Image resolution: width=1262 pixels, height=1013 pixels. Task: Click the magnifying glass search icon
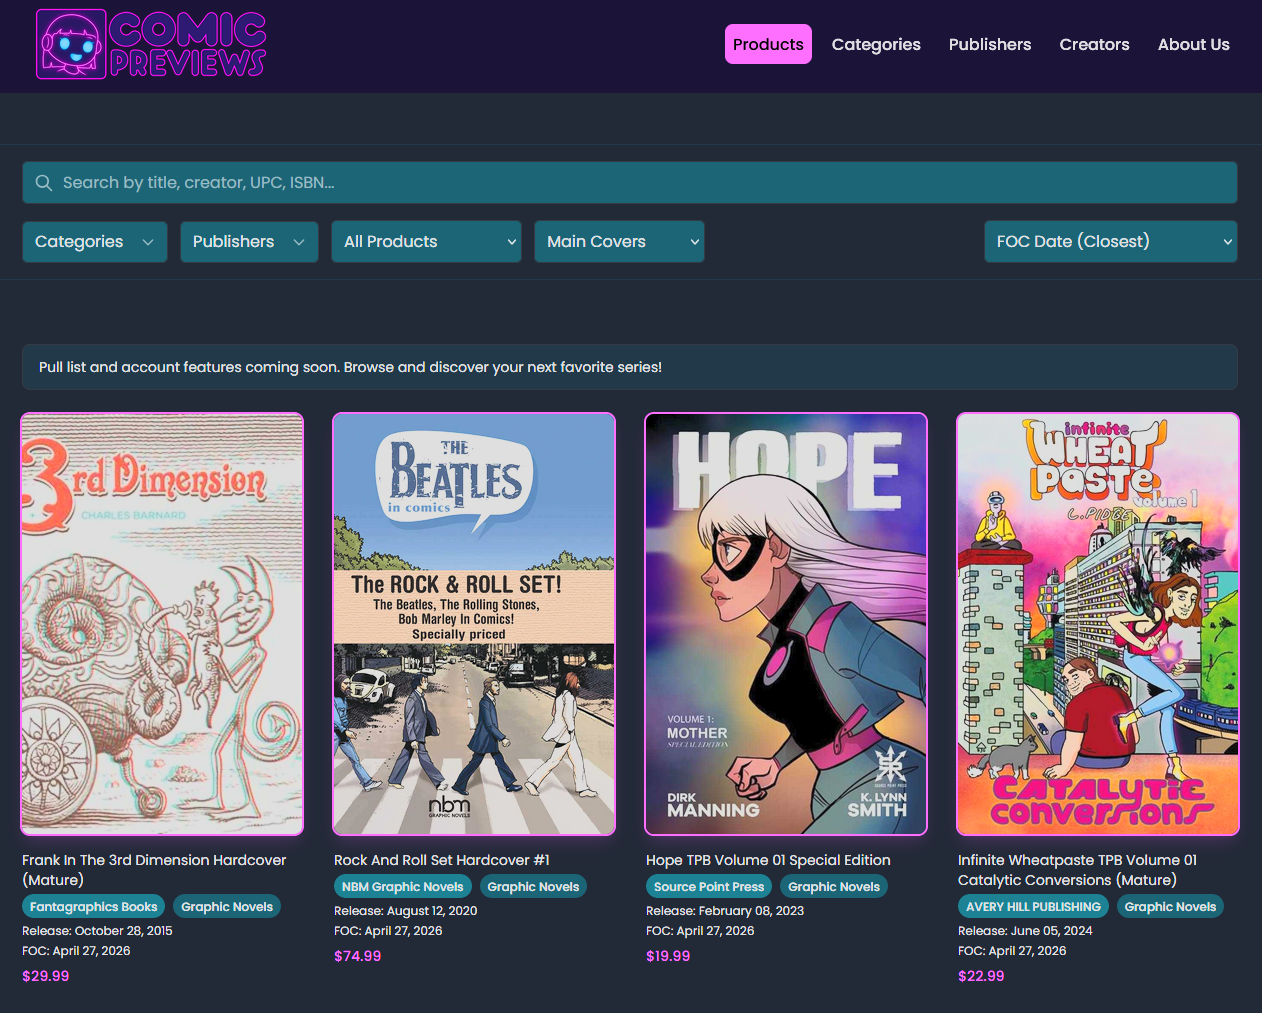pos(44,183)
